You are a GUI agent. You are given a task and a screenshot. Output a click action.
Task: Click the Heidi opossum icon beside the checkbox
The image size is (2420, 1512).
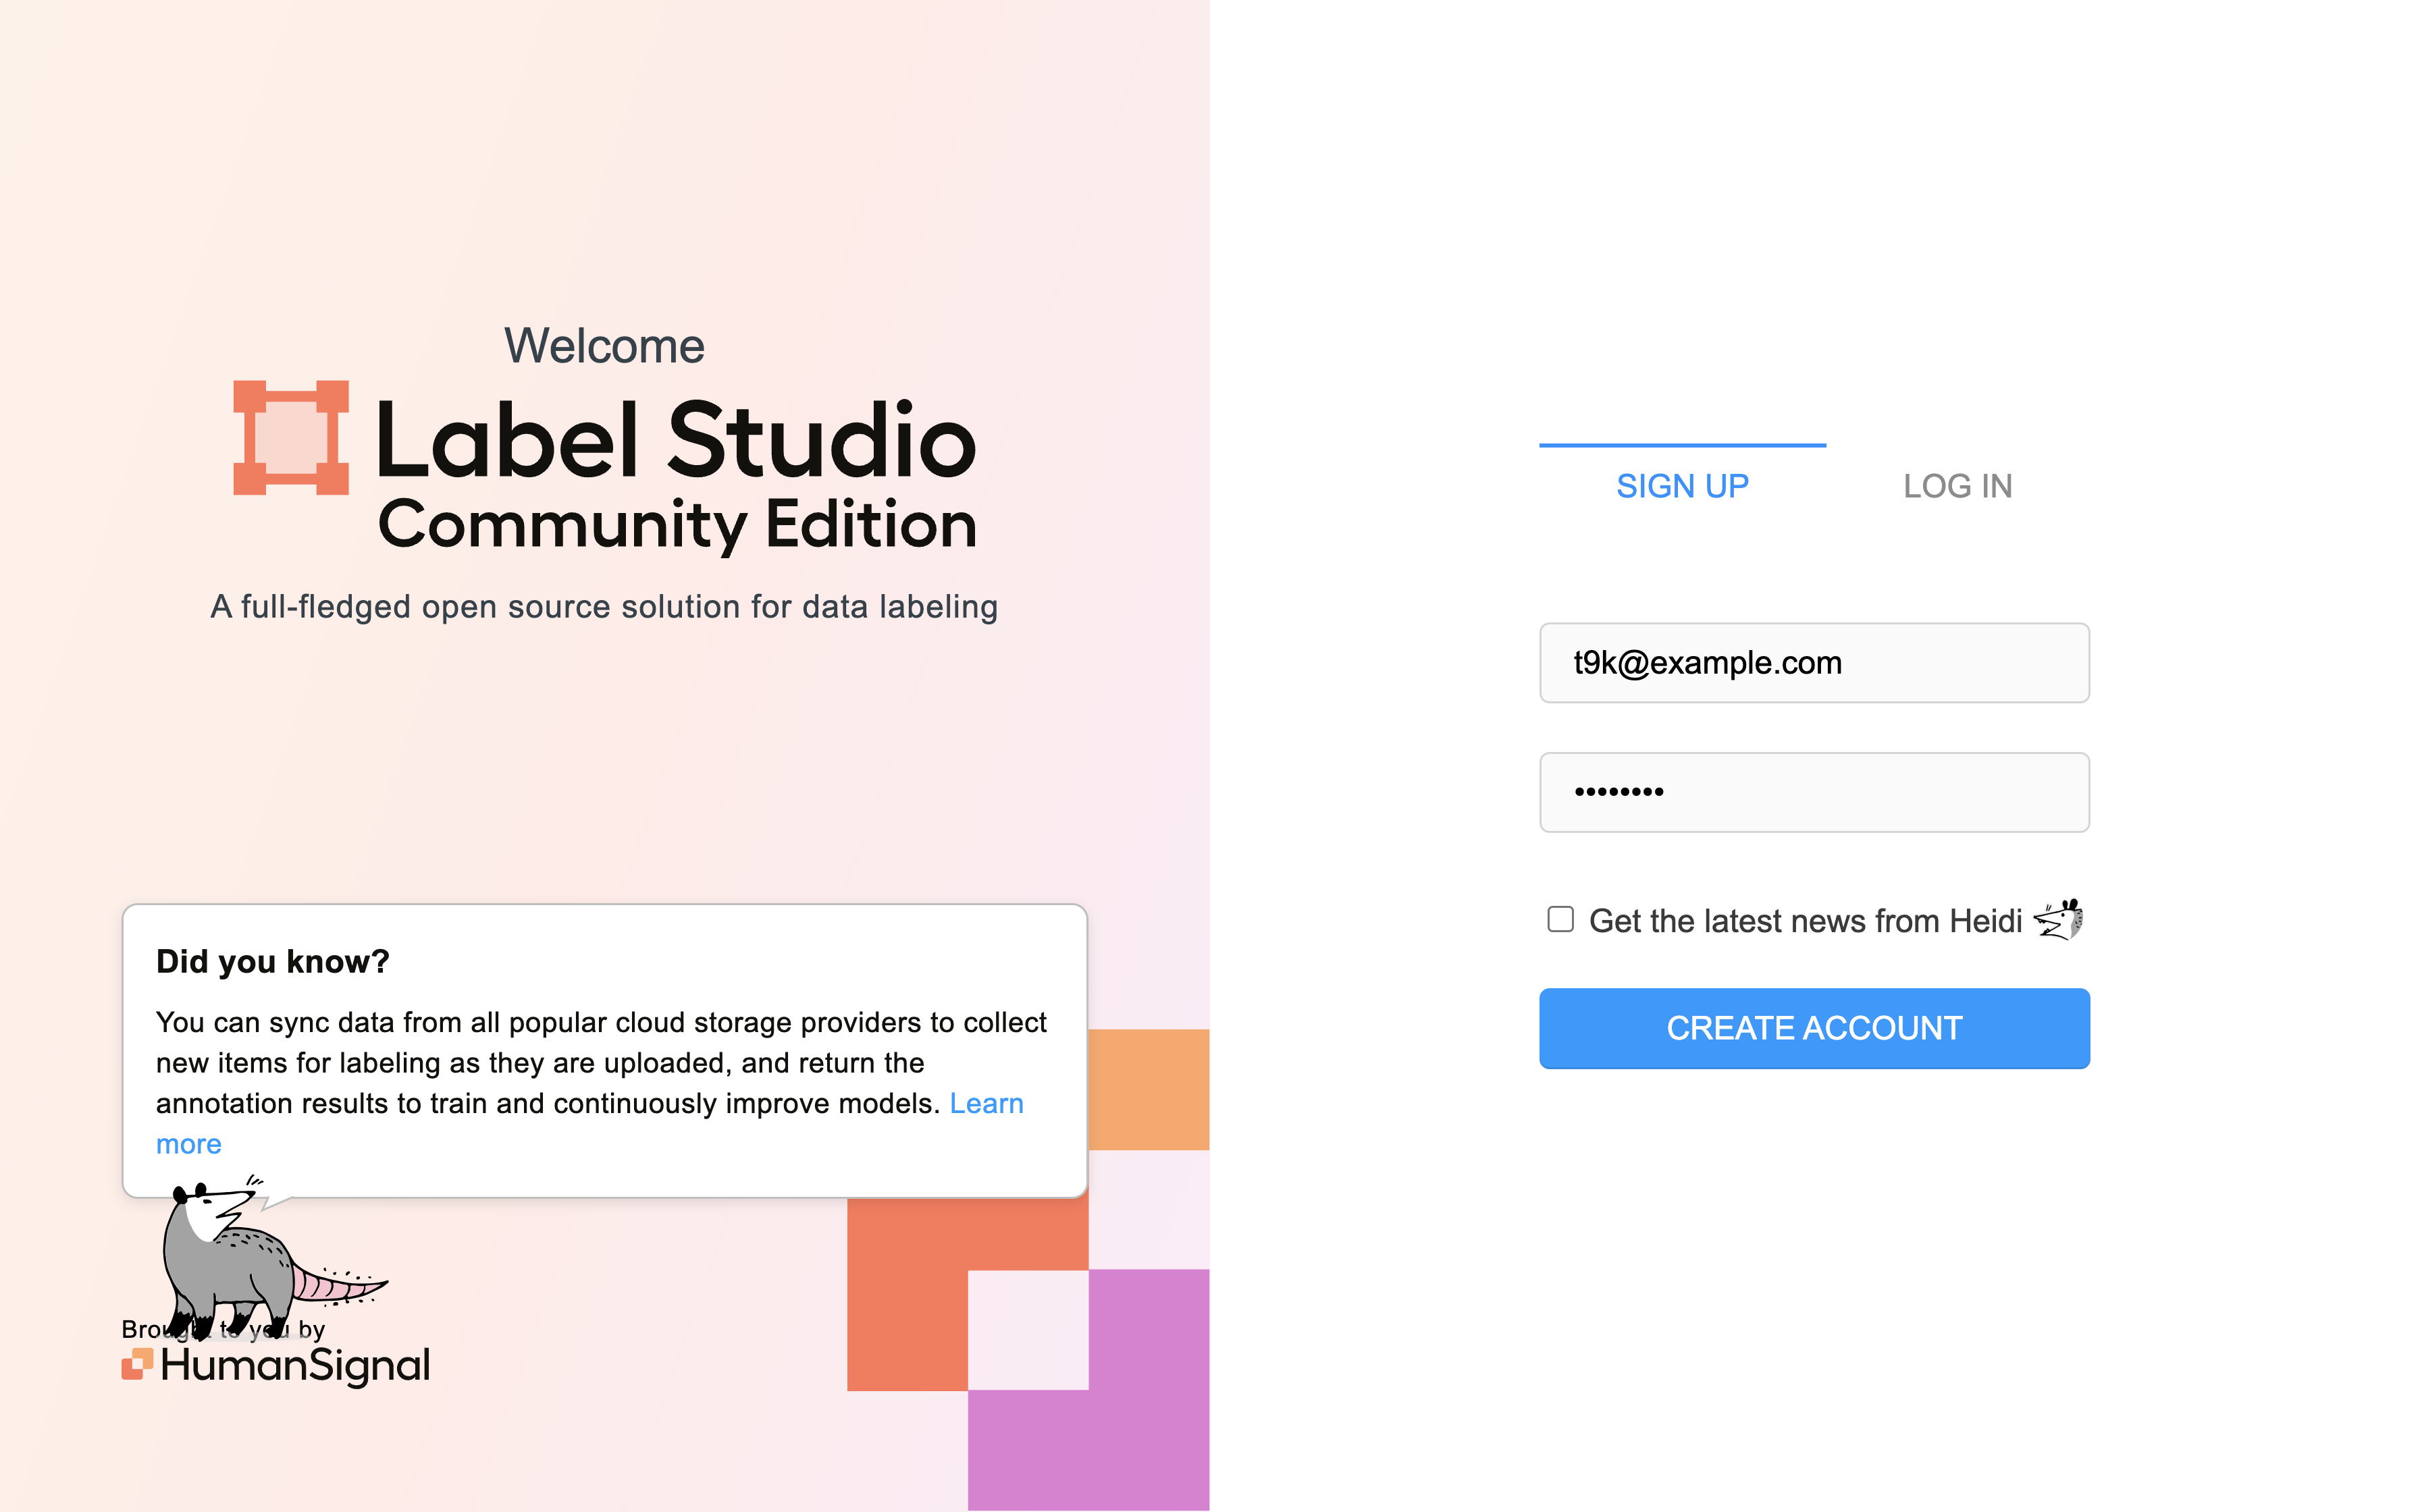click(x=2059, y=919)
